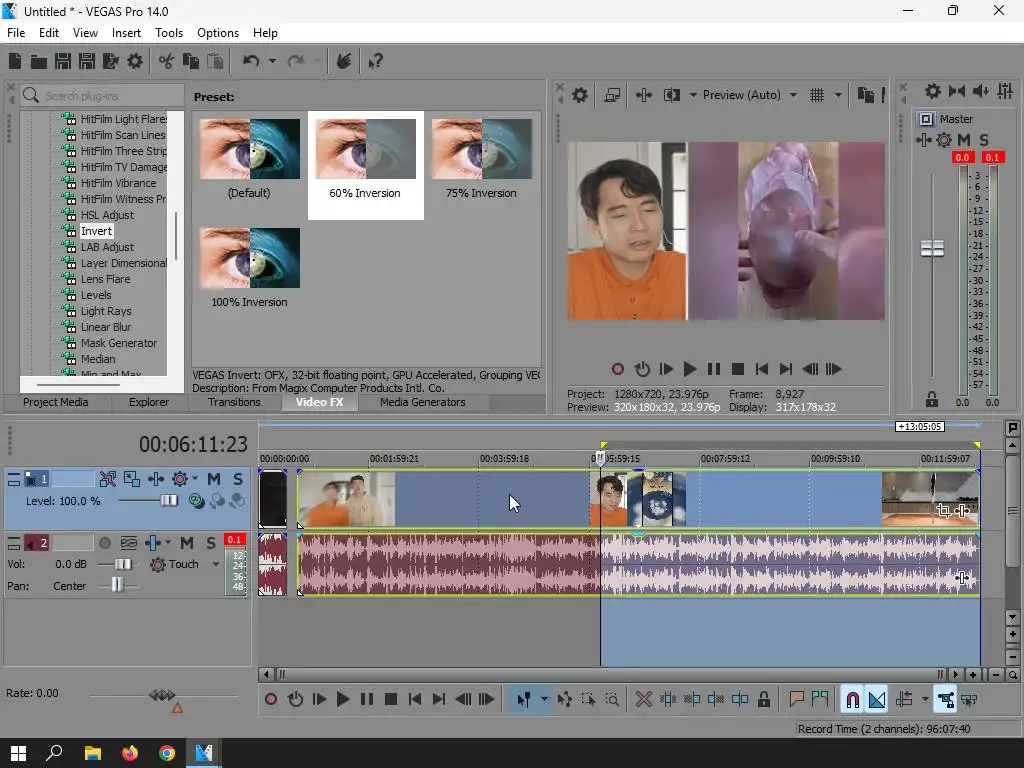
Task: Click the Search plug-ins field
Action: click(103, 95)
